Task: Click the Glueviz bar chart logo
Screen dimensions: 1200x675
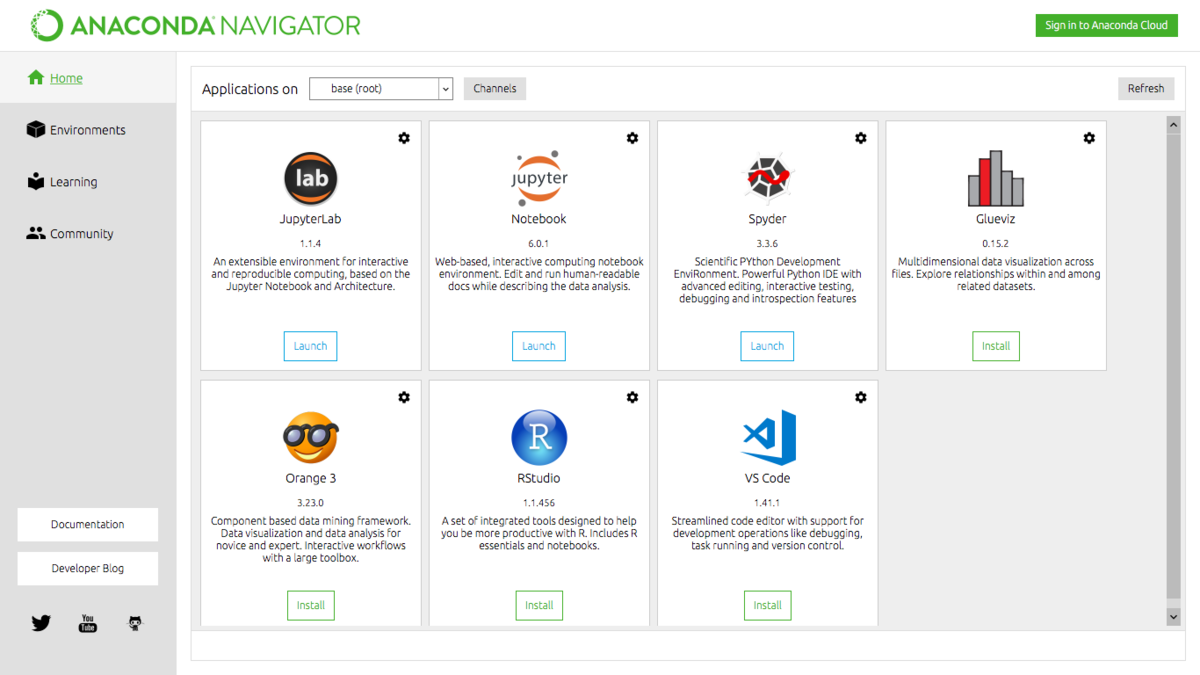Action: coord(996,179)
